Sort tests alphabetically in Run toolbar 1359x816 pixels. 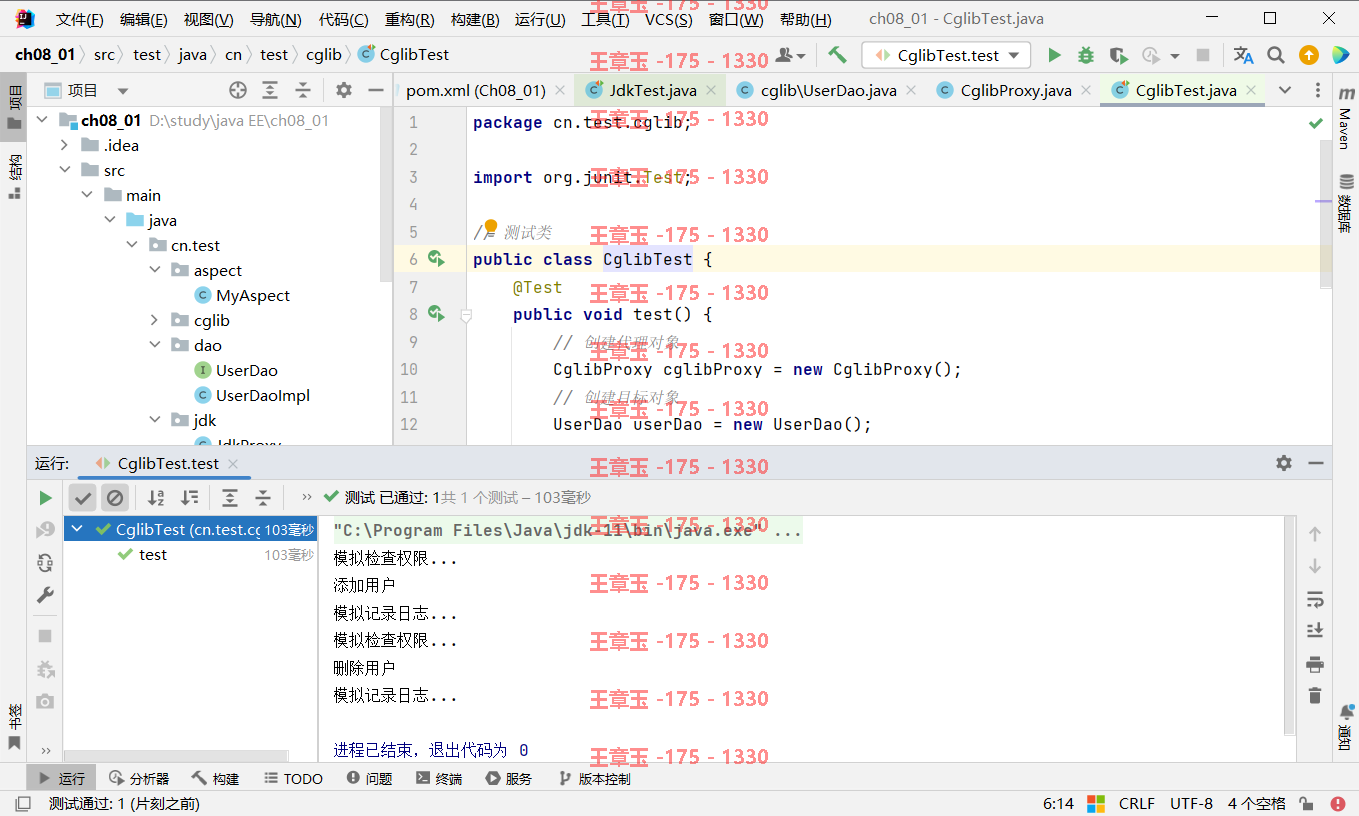click(x=156, y=497)
